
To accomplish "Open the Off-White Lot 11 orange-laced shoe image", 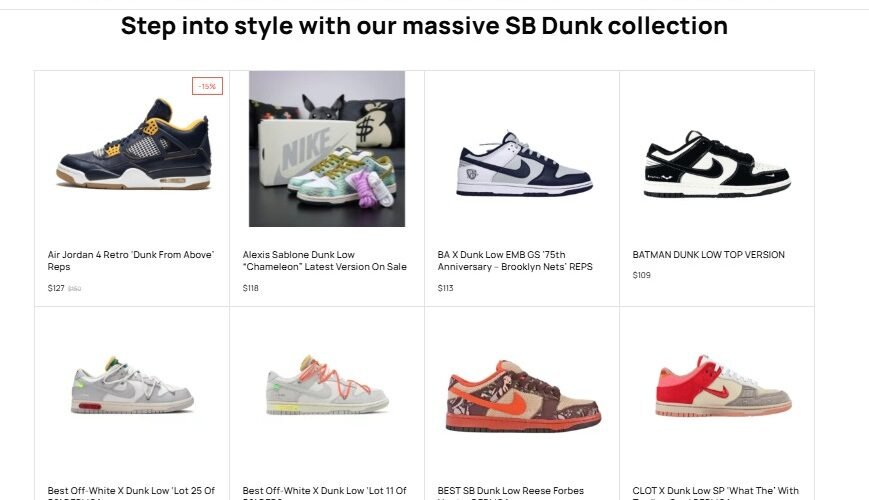I will pos(327,385).
